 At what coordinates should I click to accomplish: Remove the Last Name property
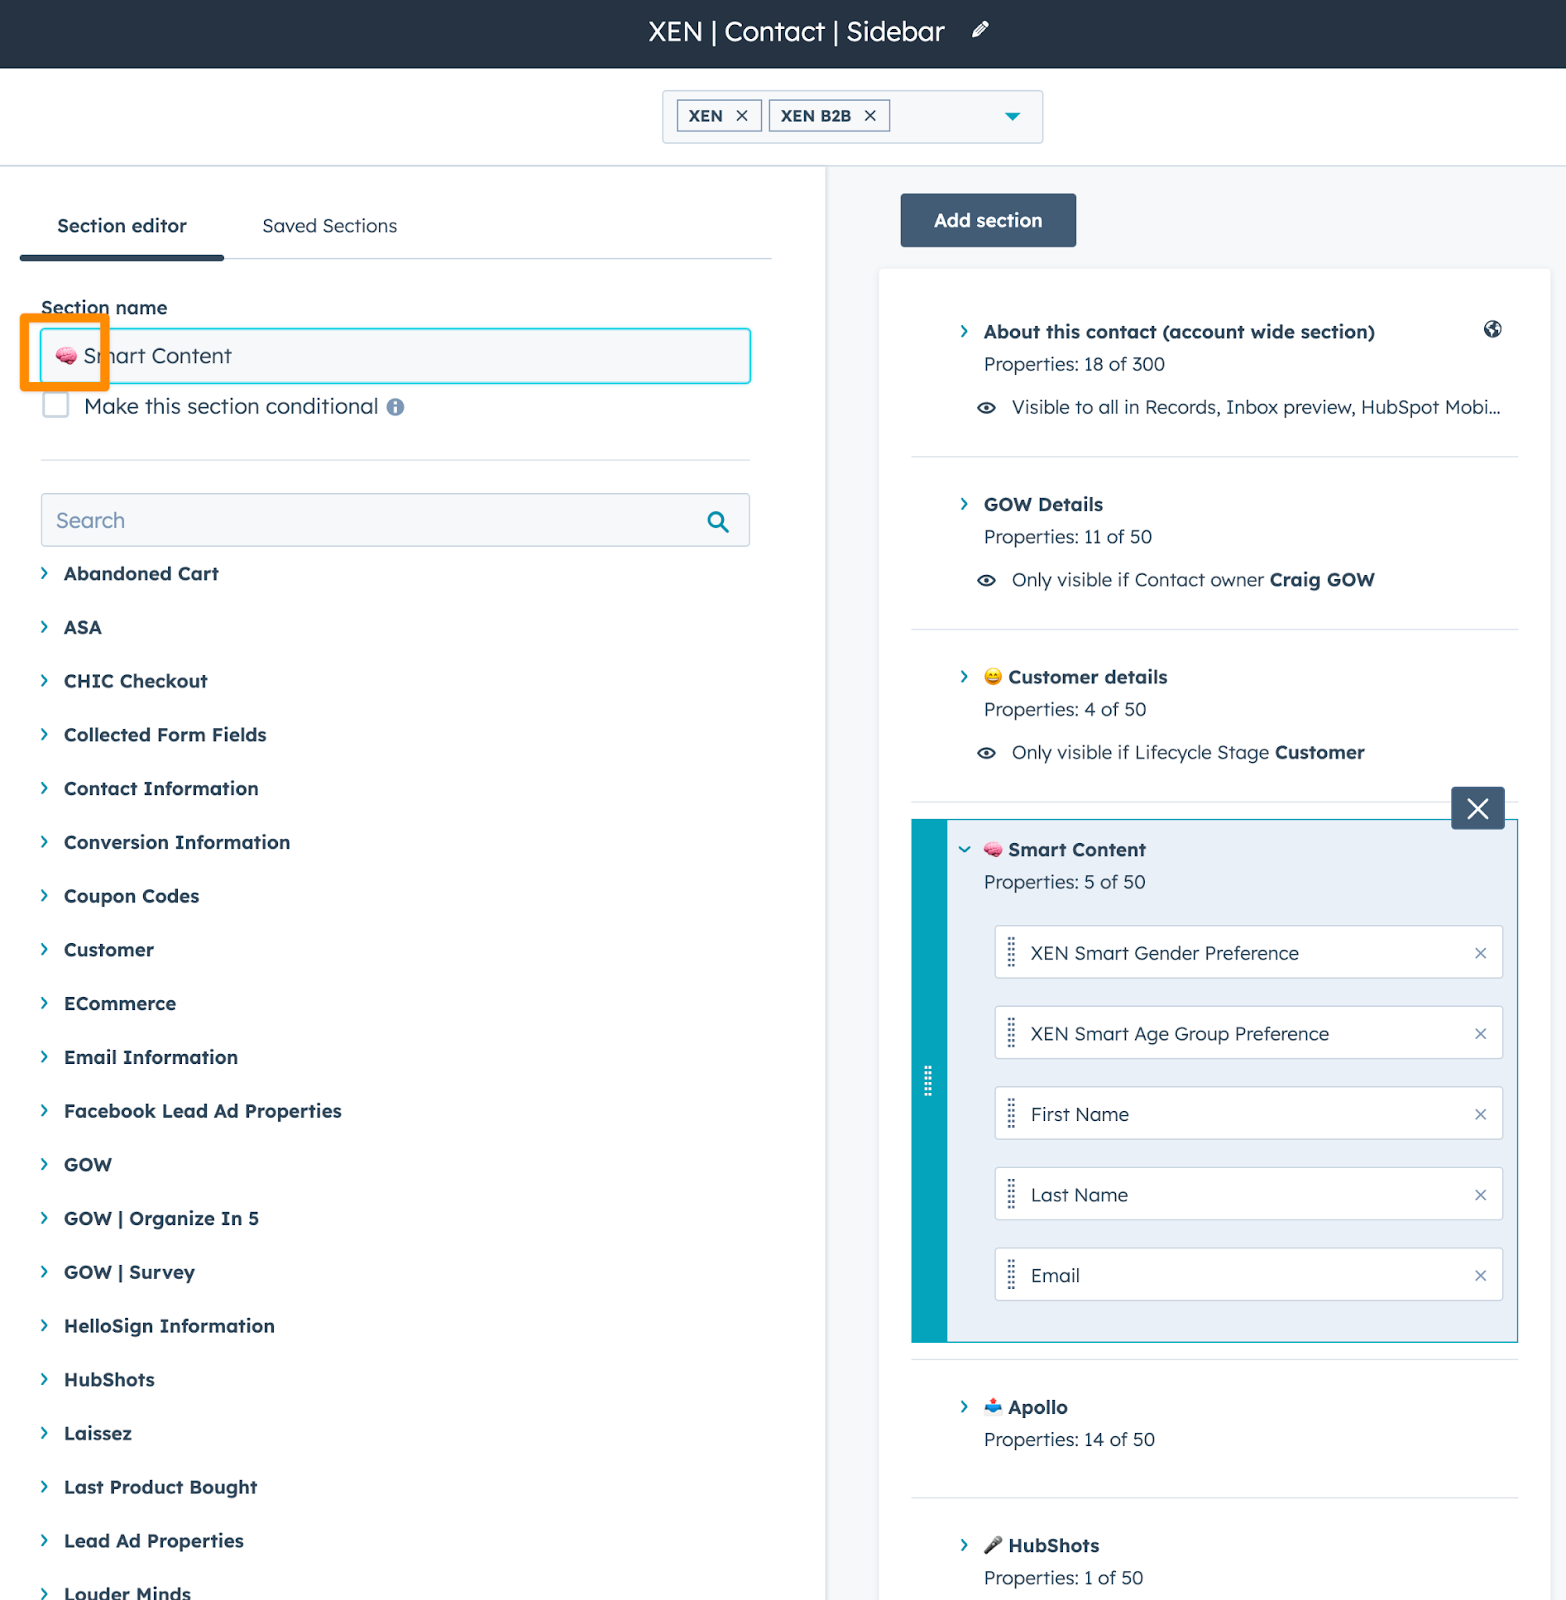tap(1481, 1195)
